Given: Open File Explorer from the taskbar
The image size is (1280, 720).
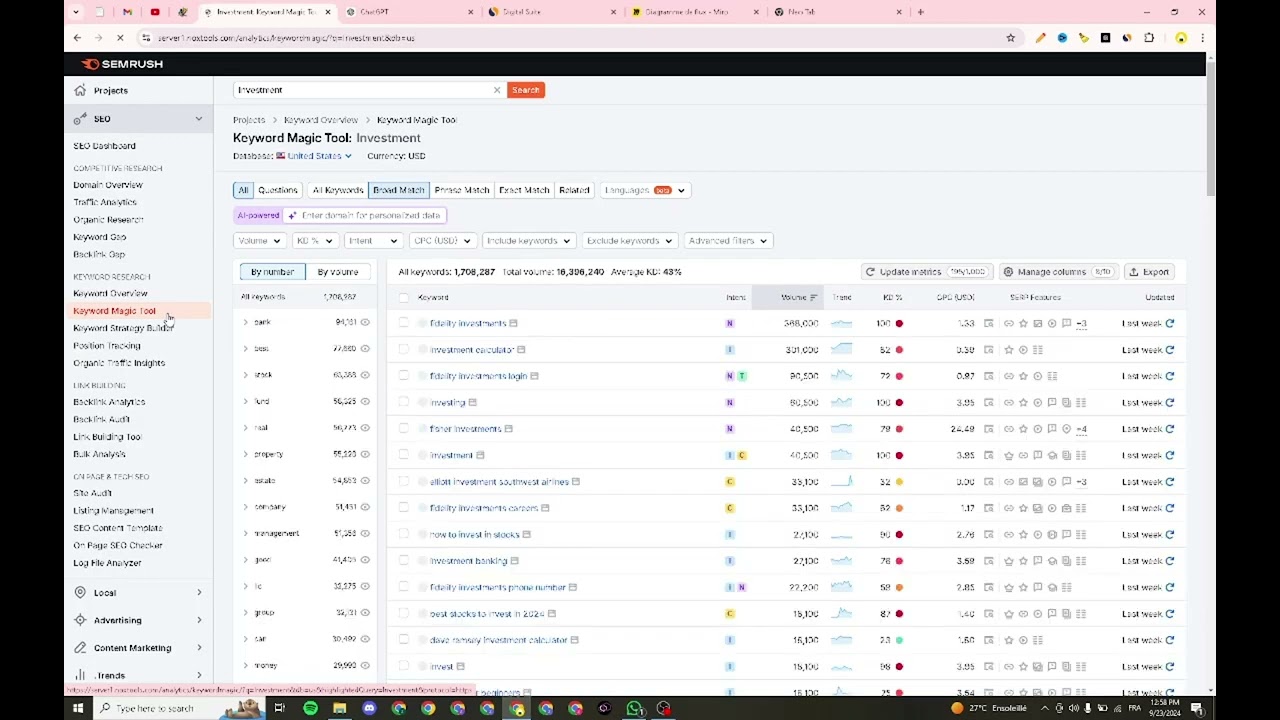Looking at the screenshot, I should click(x=339, y=708).
